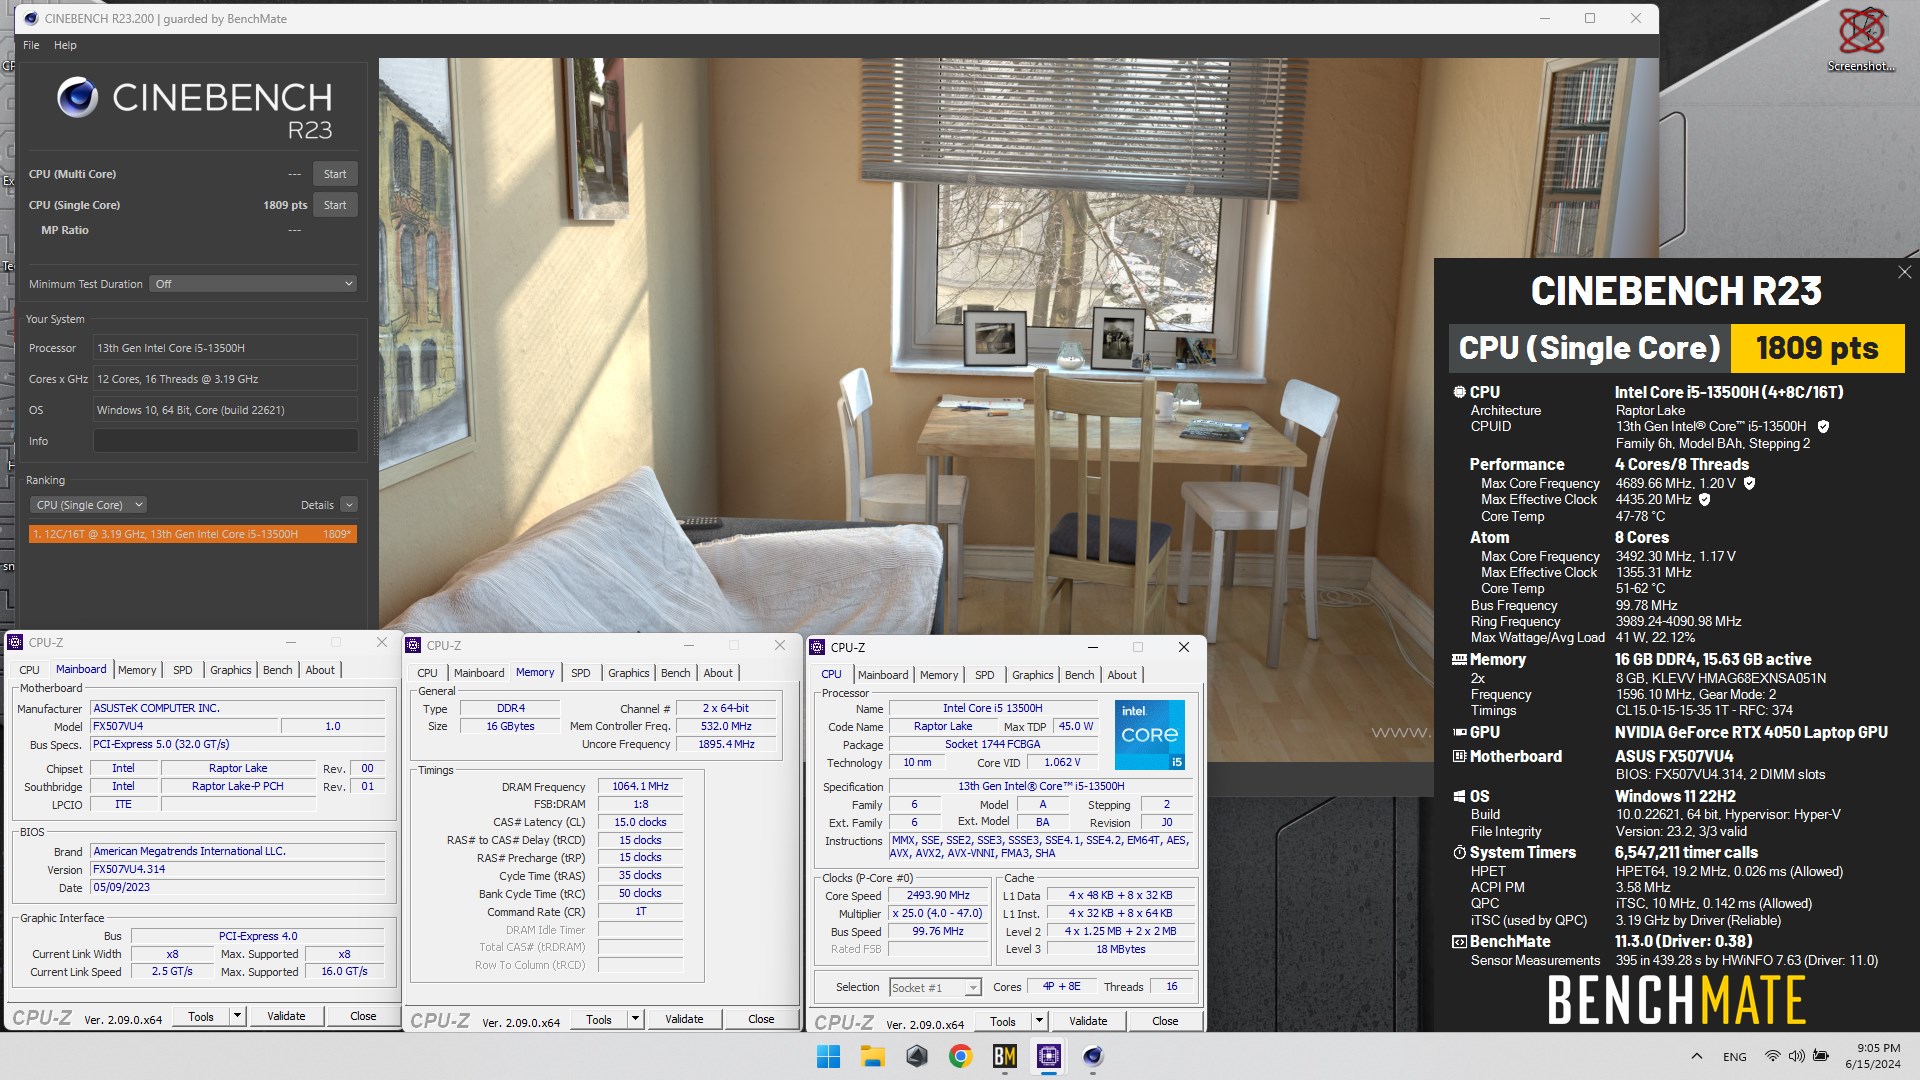Click Validate in Memory CPU-Z window
The image size is (1920, 1080).
684,1019
